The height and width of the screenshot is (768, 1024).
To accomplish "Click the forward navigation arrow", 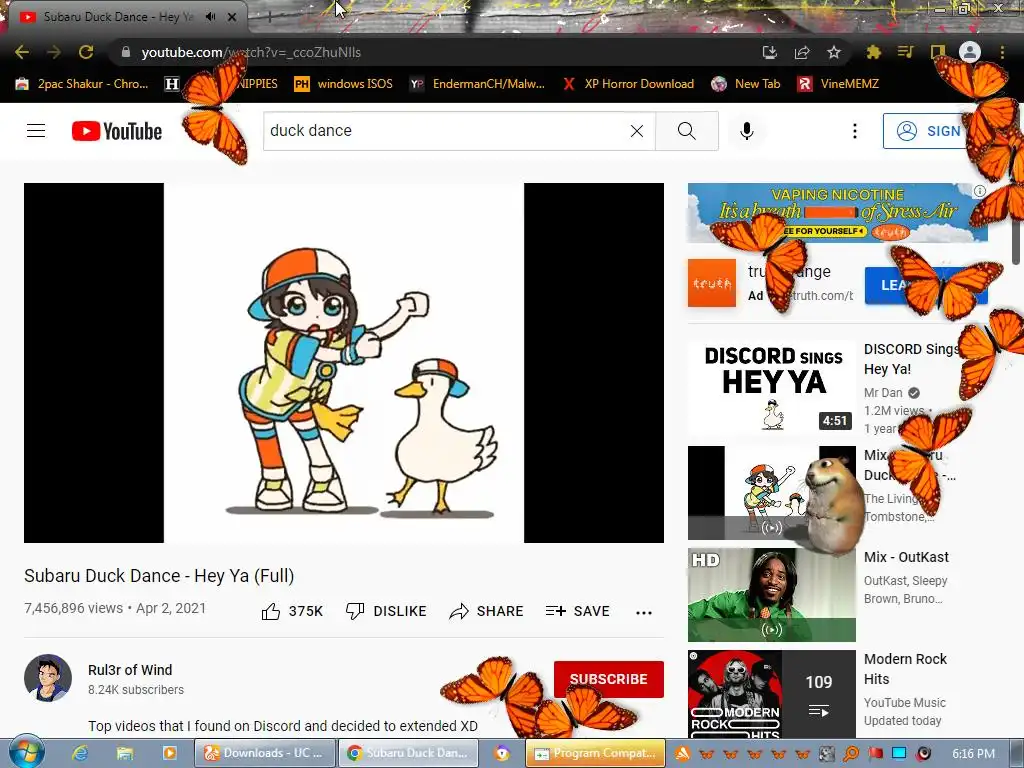I will [54, 52].
